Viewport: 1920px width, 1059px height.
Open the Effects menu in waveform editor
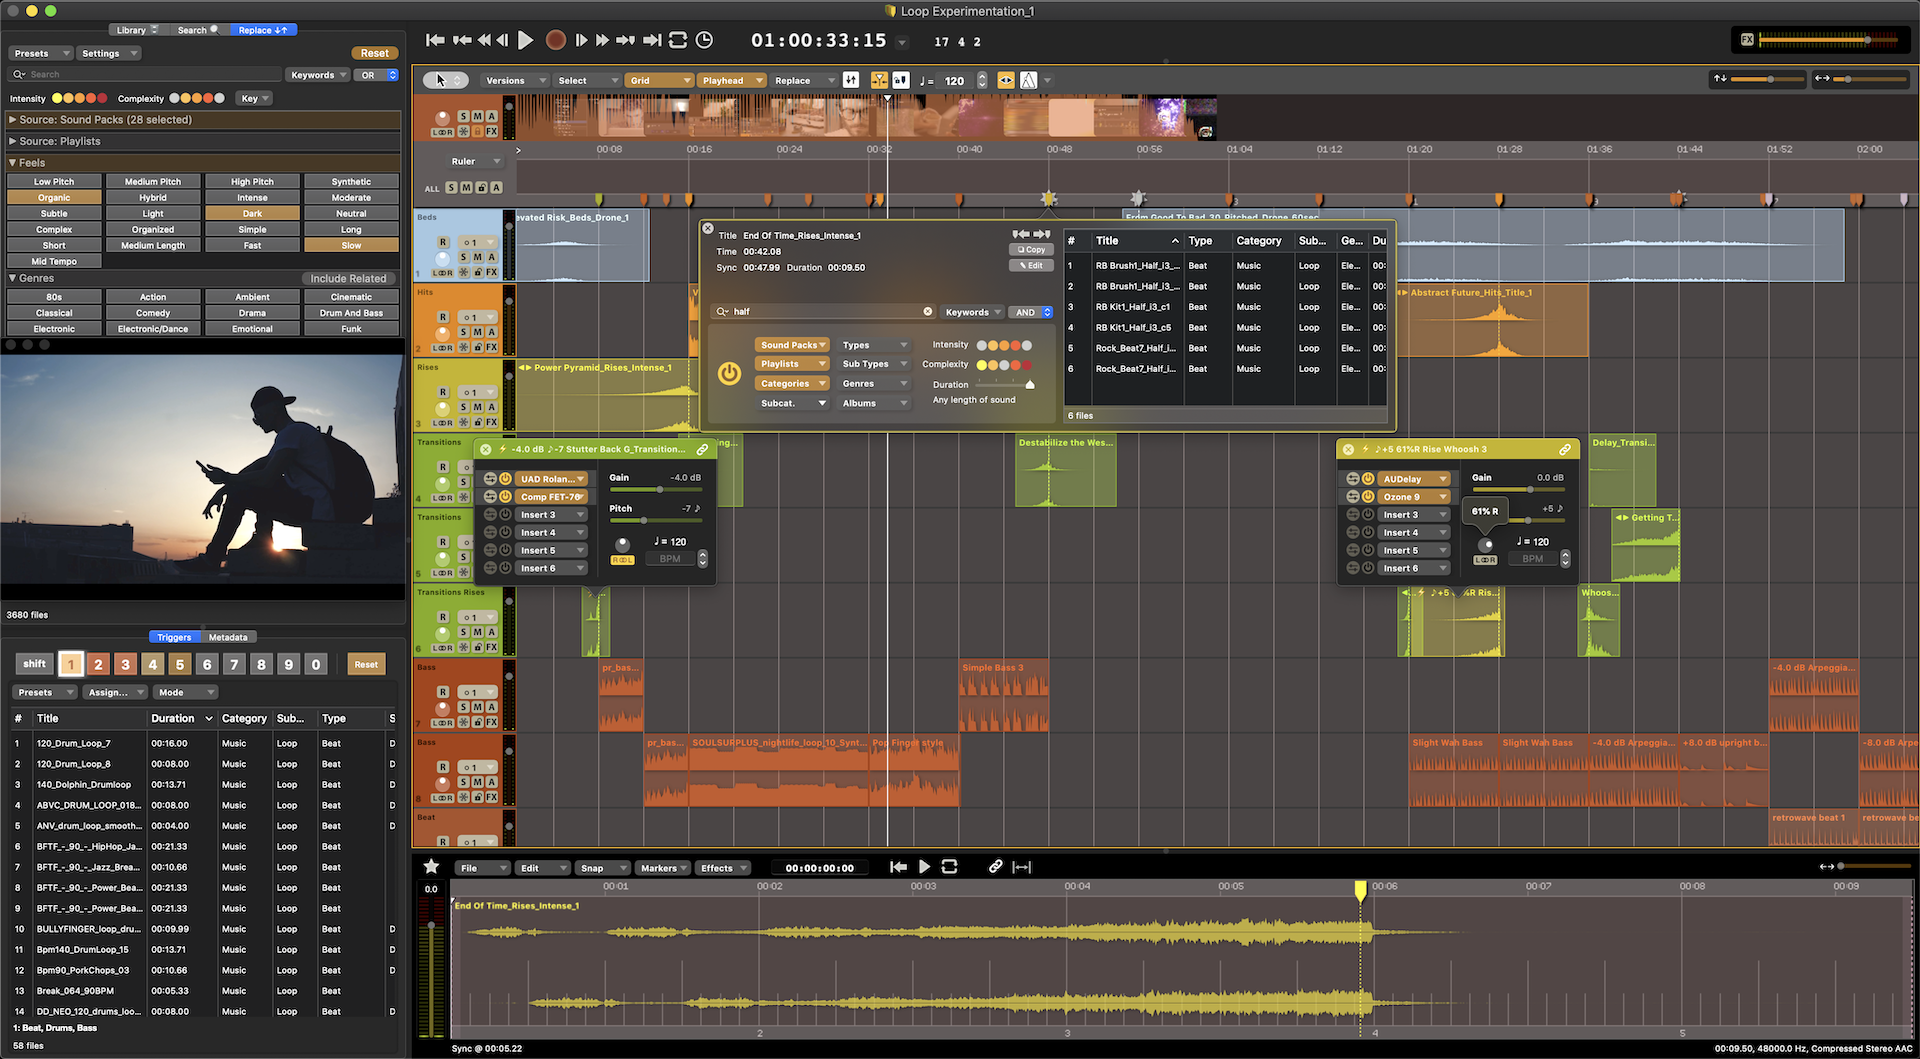(x=722, y=868)
